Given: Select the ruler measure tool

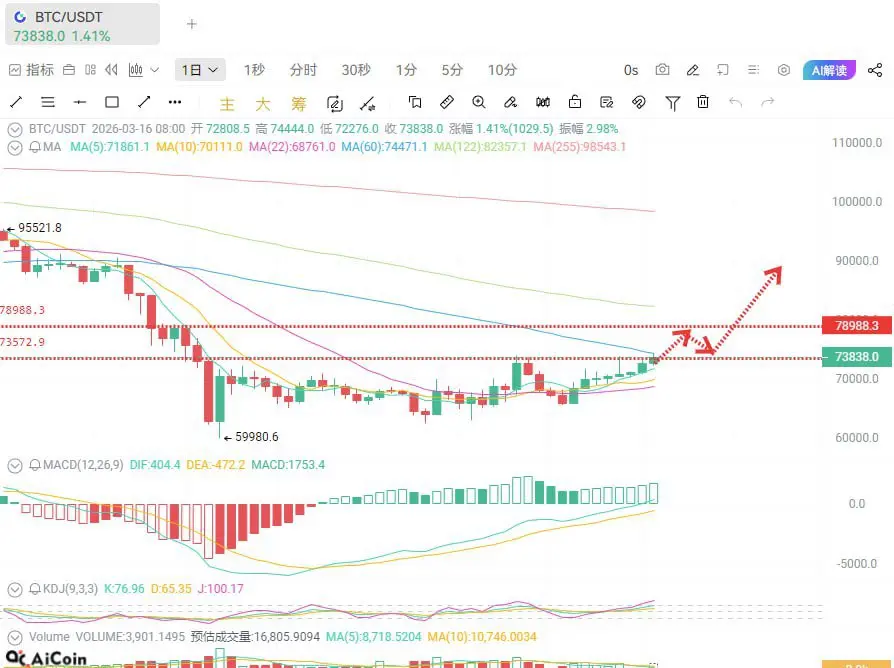Looking at the screenshot, I should tap(447, 103).
